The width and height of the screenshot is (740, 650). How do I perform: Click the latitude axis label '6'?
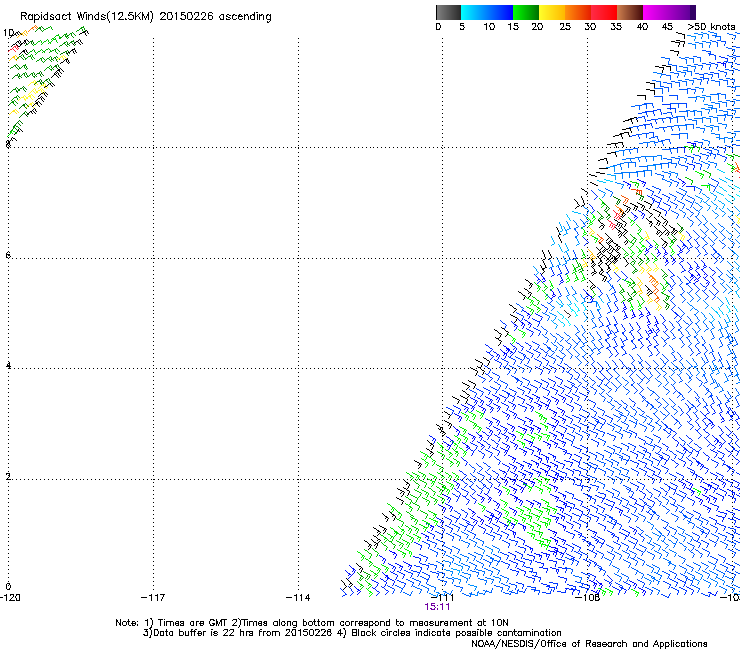8,255
